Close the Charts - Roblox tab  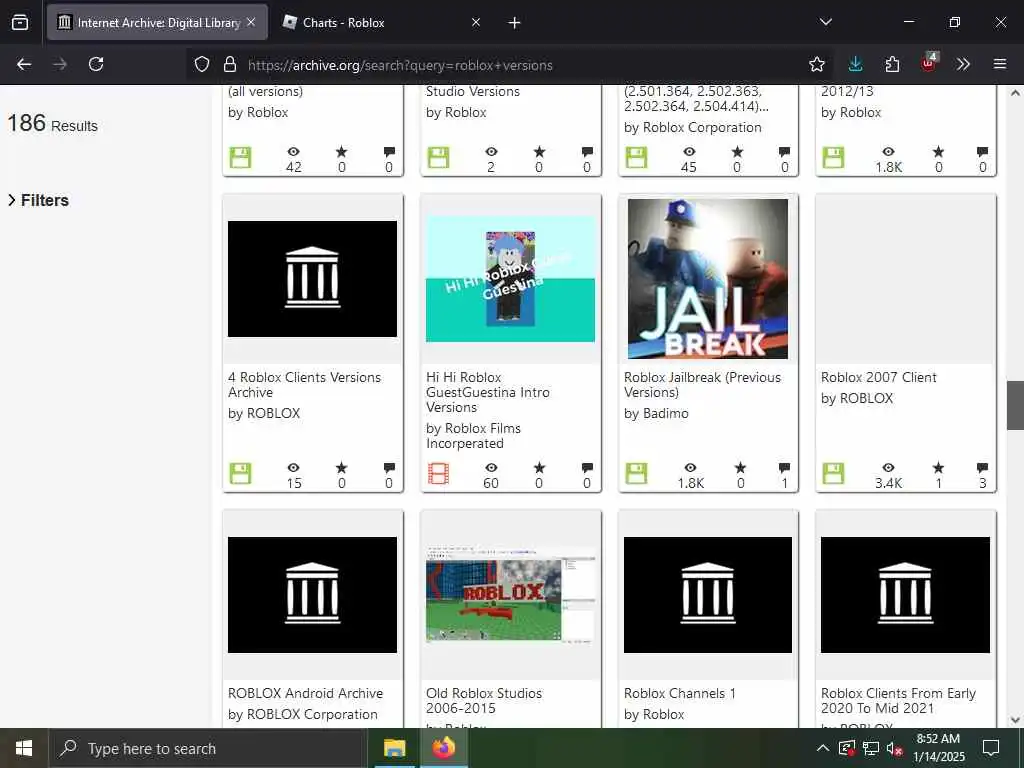tap(476, 22)
